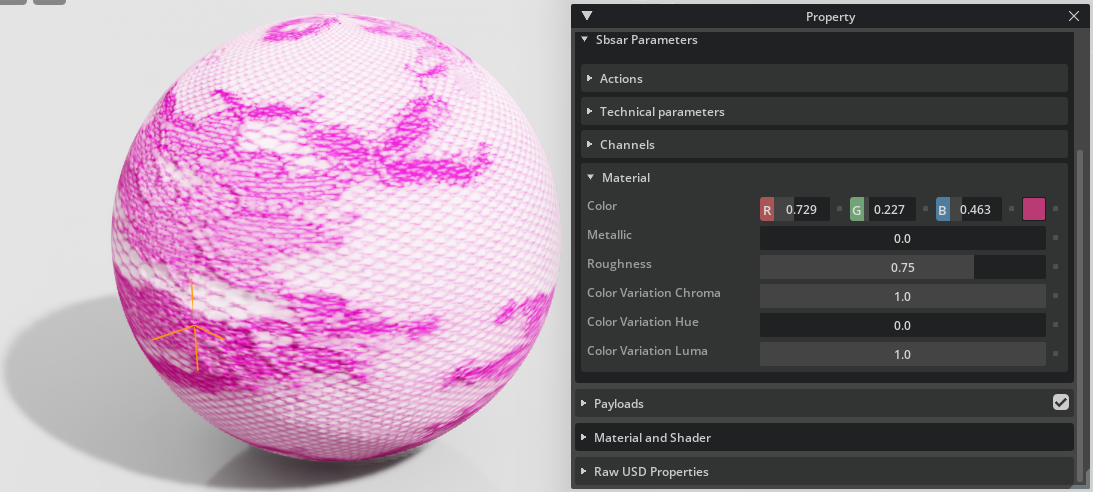Open the pink Color swatch picker
Screen dimensions: 1093x492
[x=1034, y=209]
